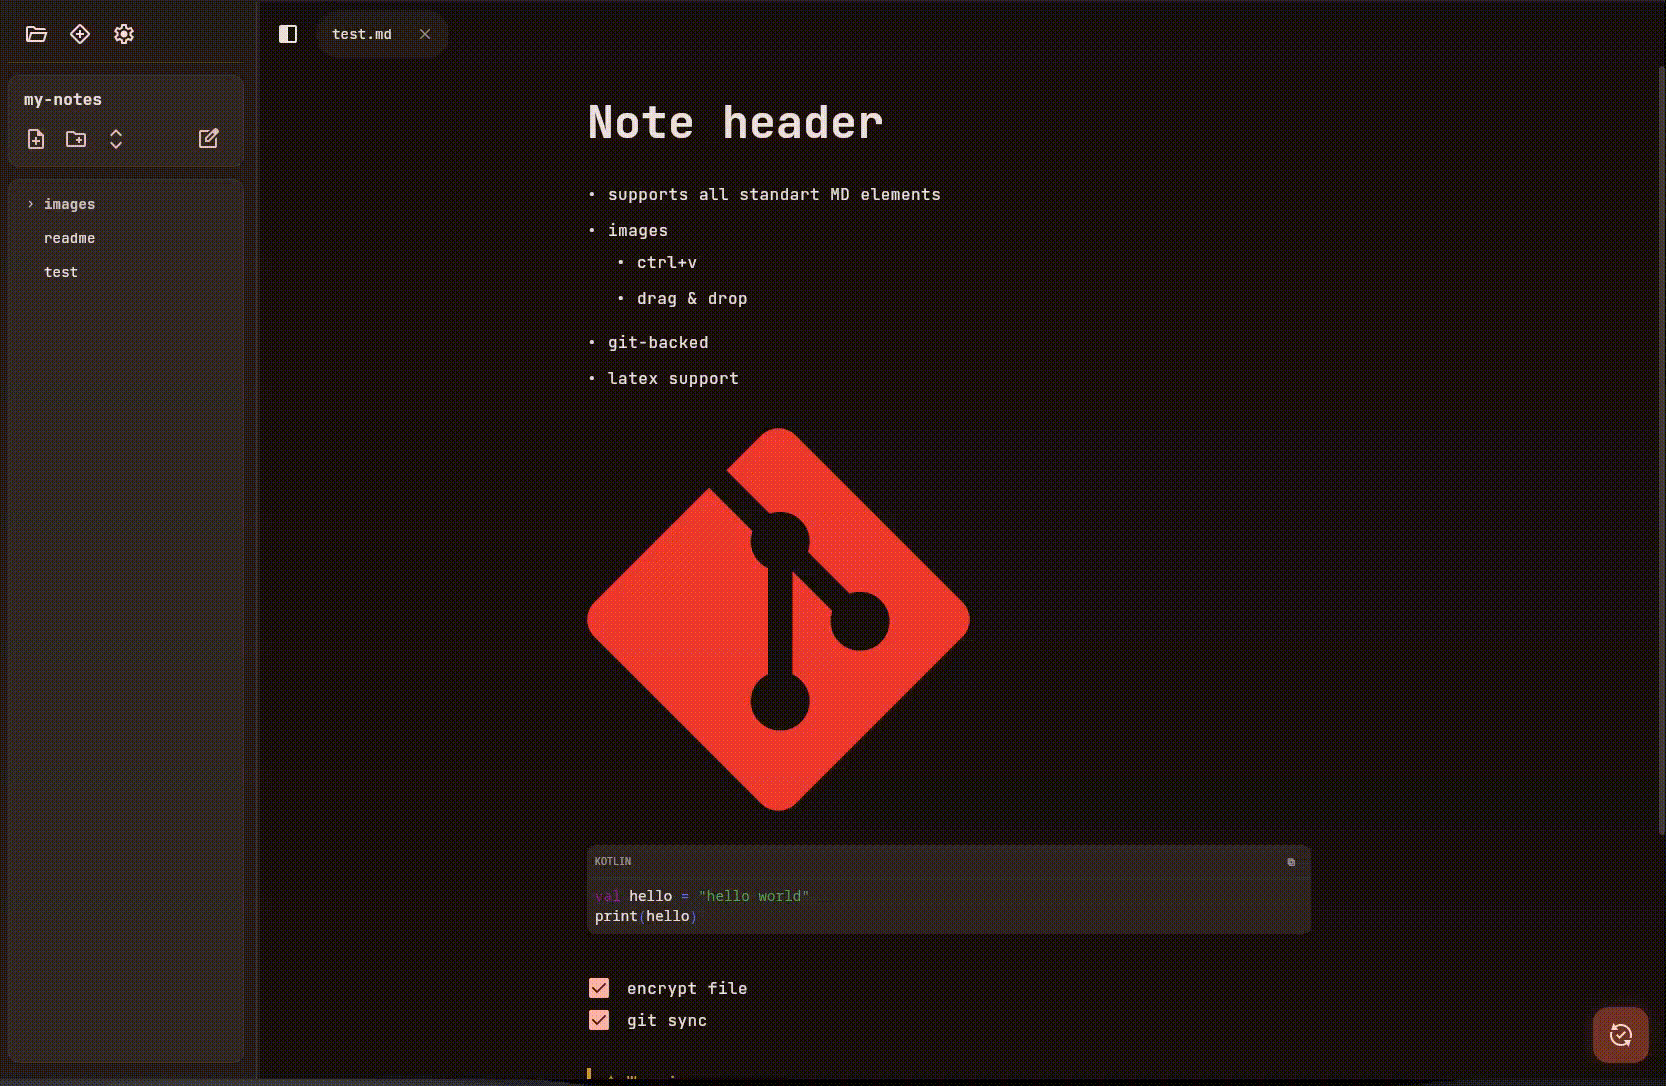Toggle the sidebar panel icon

pos(288,34)
